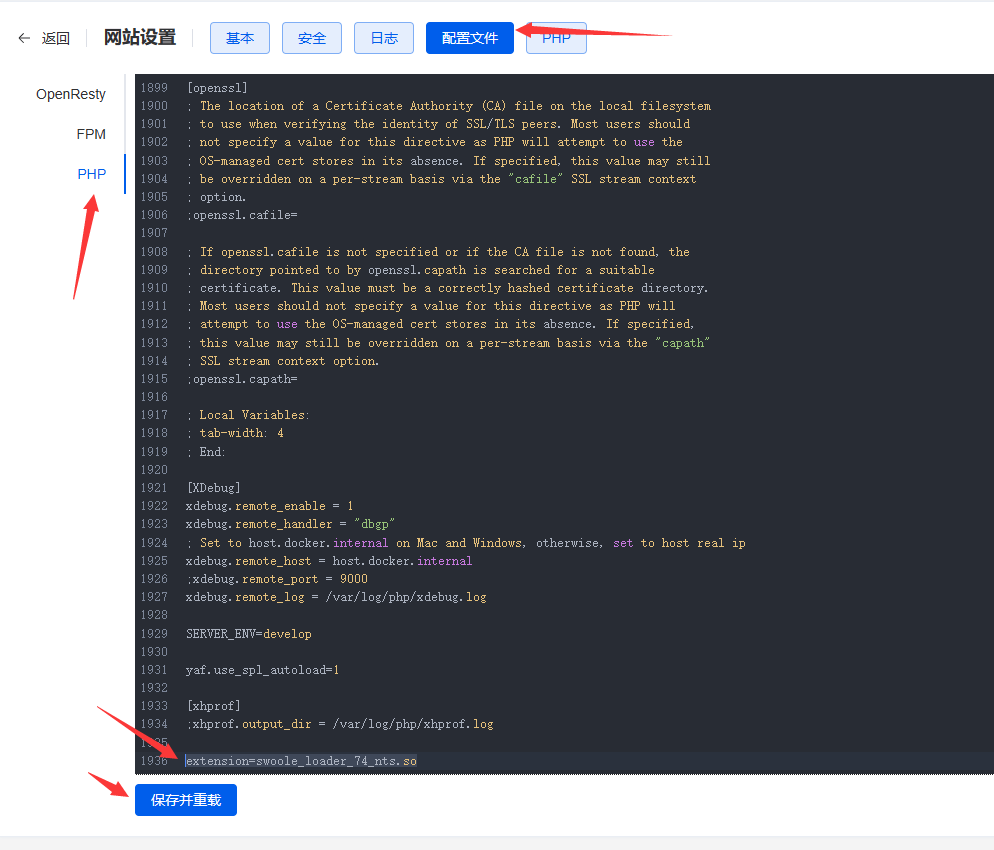The width and height of the screenshot is (994, 850).
Task: Click the '; Local Variables:' line
Action: (x=248, y=415)
